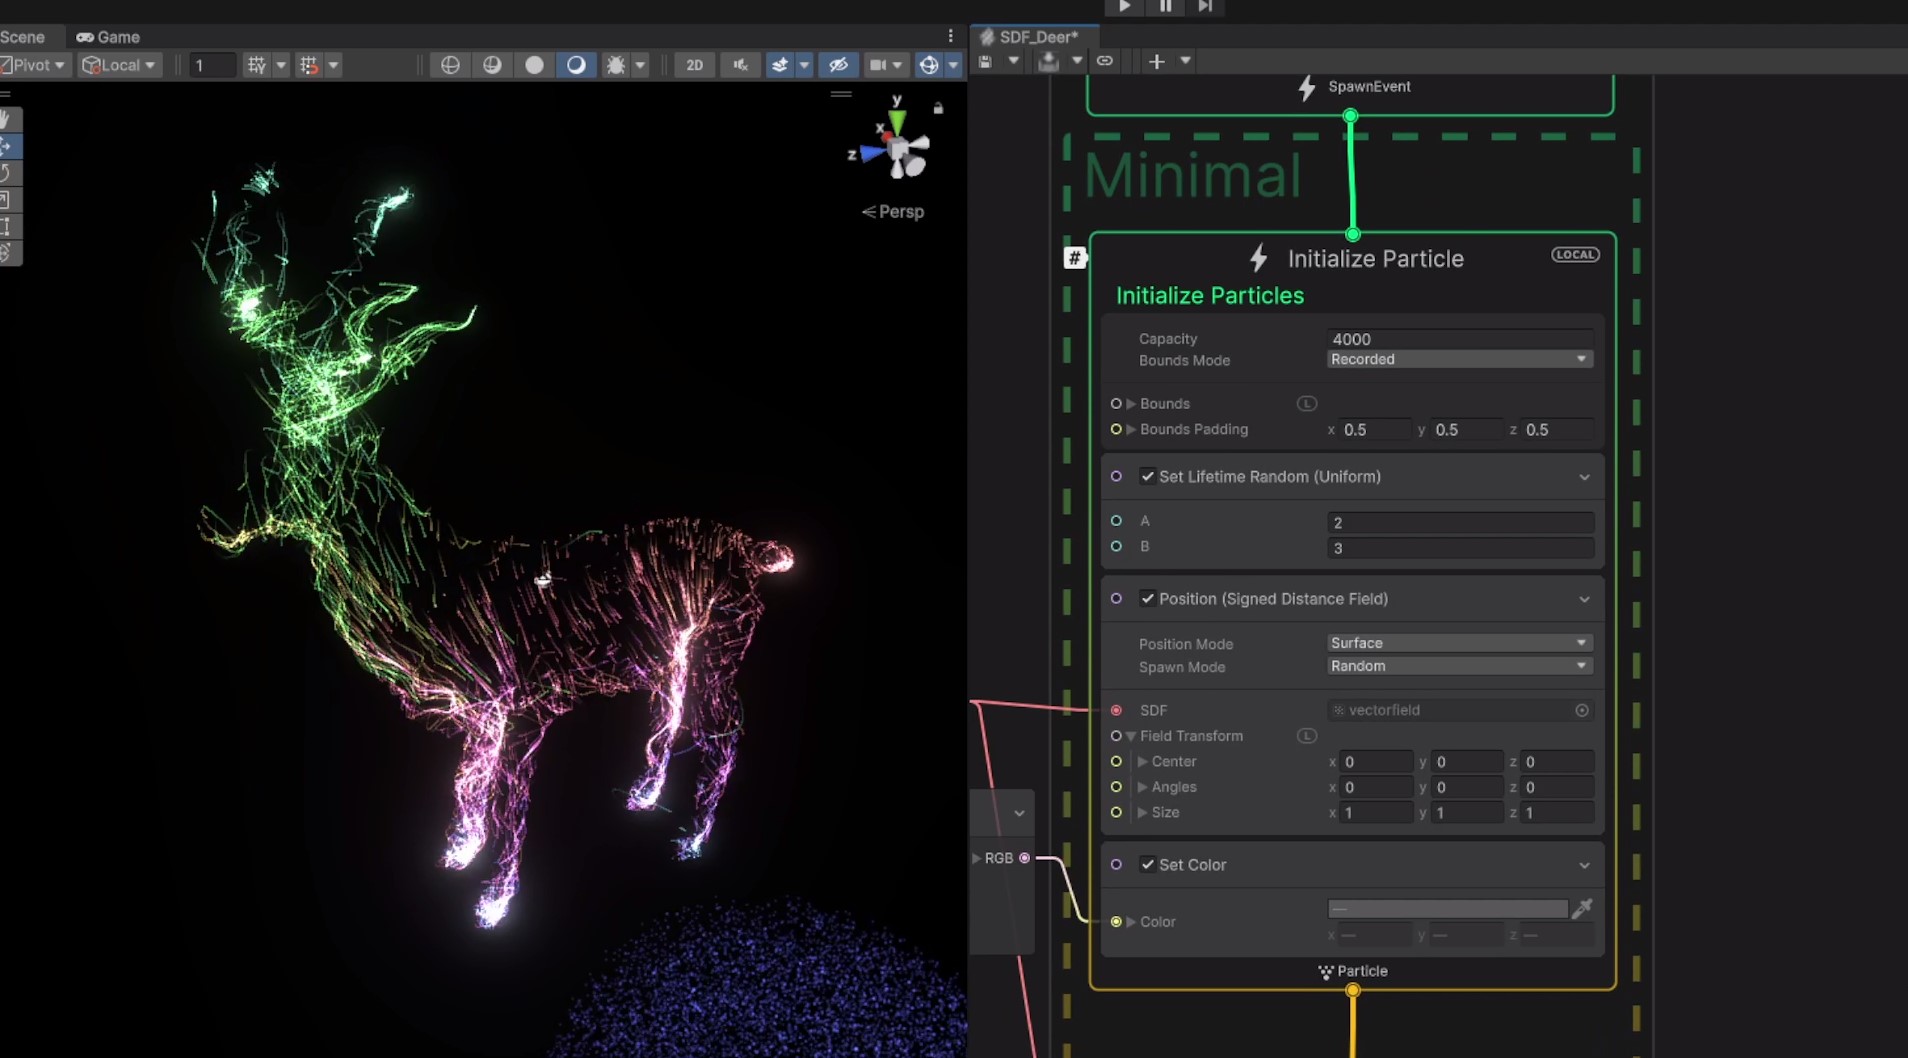
Task: Toggle Bounds local space L badge
Action: (1307, 404)
